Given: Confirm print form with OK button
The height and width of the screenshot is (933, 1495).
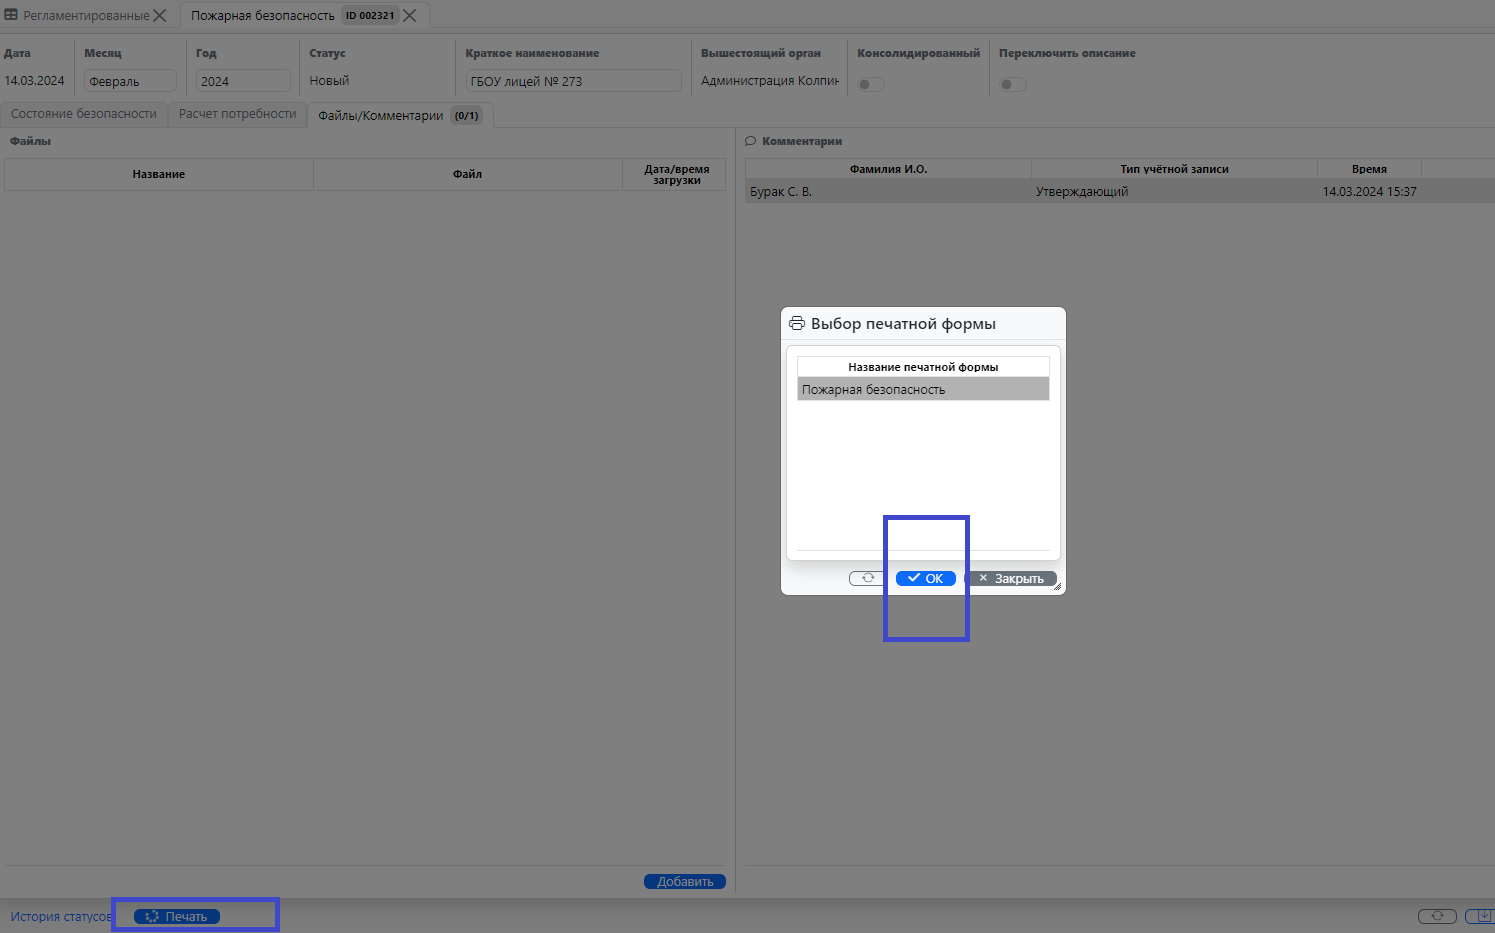Looking at the screenshot, I should 926,578.
